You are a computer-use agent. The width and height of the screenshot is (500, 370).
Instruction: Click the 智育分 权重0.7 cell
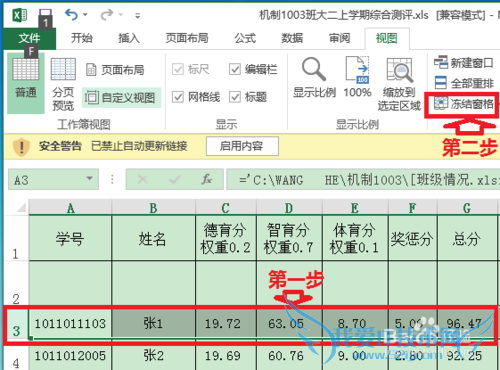(x=289, y=238)
